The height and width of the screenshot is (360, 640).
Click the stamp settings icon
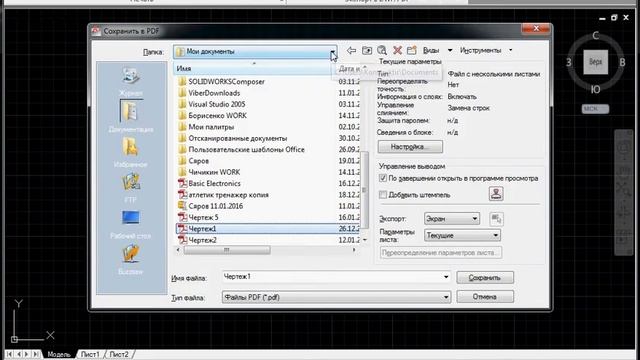(x=496, y=194)
